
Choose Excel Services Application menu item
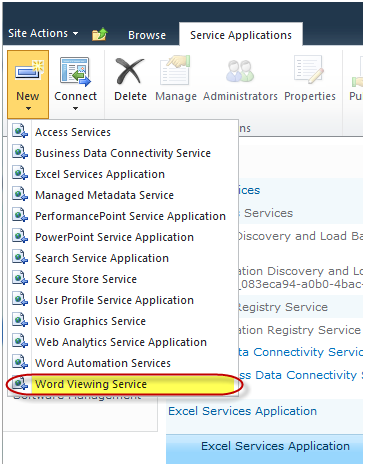coord(123,174)
